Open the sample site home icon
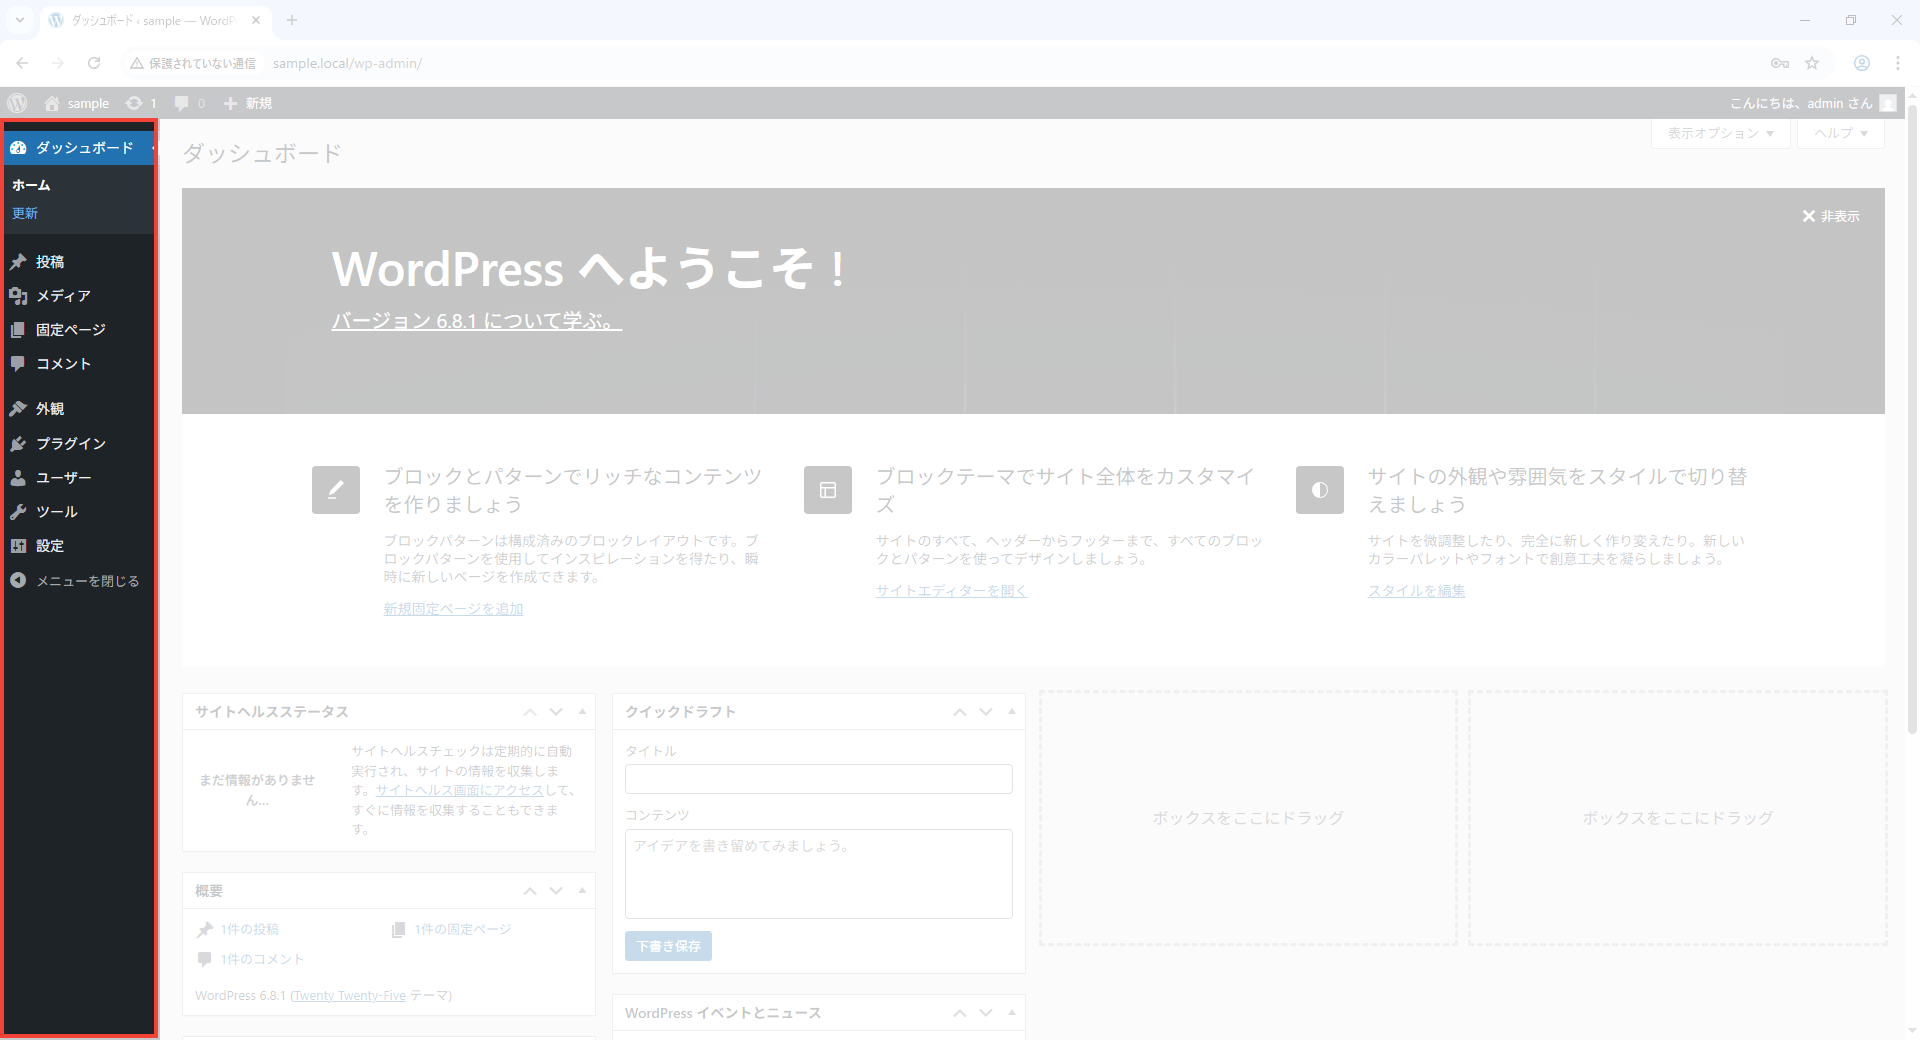 [52, 103]
